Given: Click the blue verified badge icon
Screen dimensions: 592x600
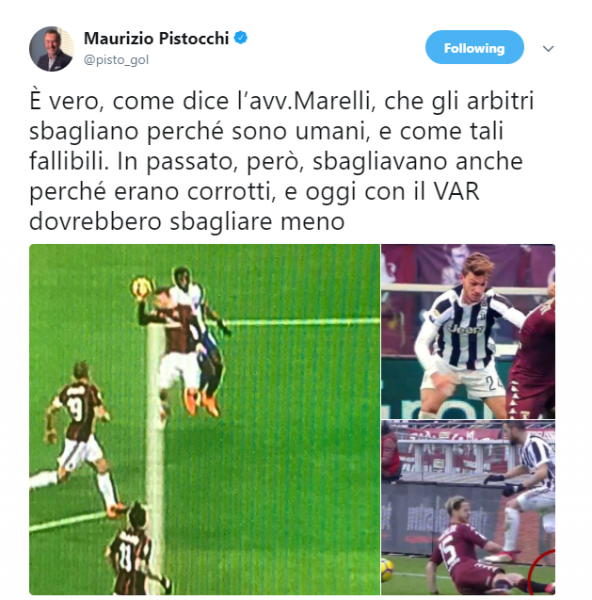Looking at the screenshot, I should coord(241,38).
